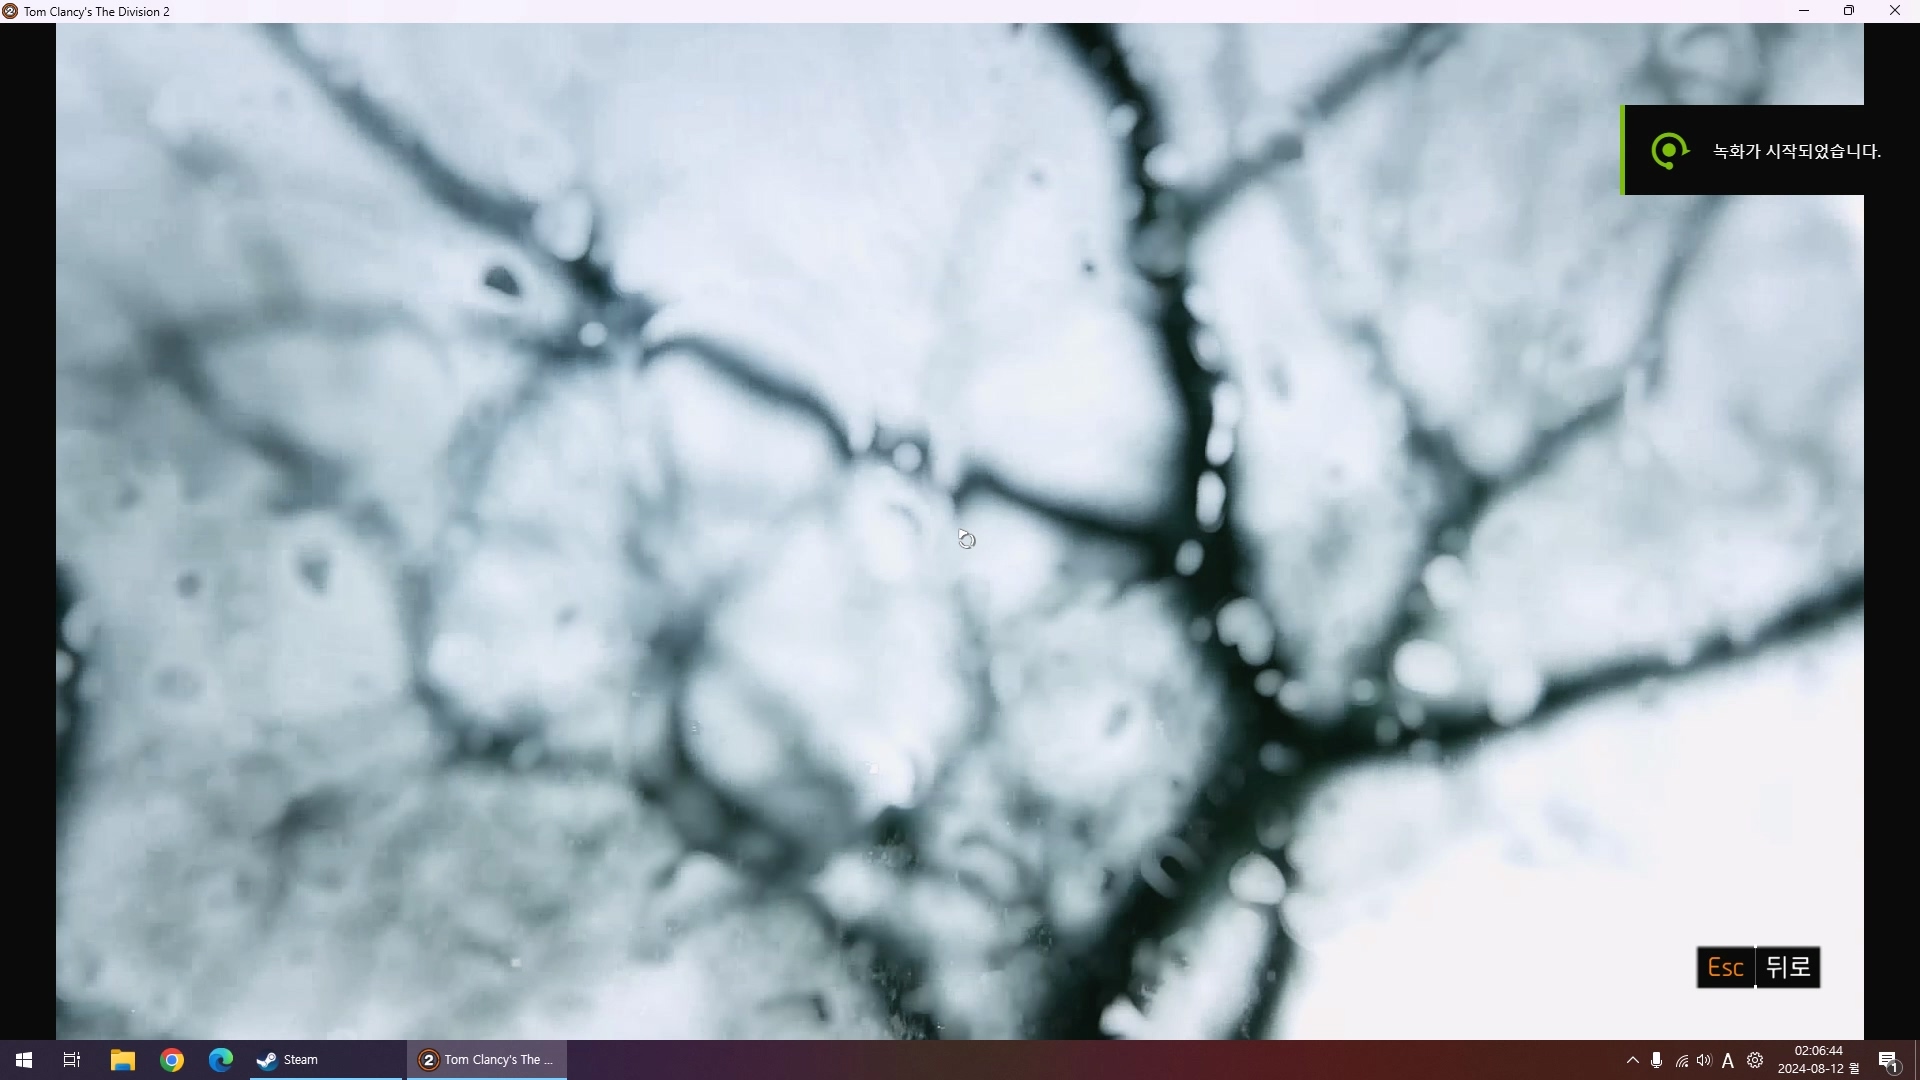Open the Windows Start menu
Viewport: 1920px width, 1080px height.
(24, 1060)
